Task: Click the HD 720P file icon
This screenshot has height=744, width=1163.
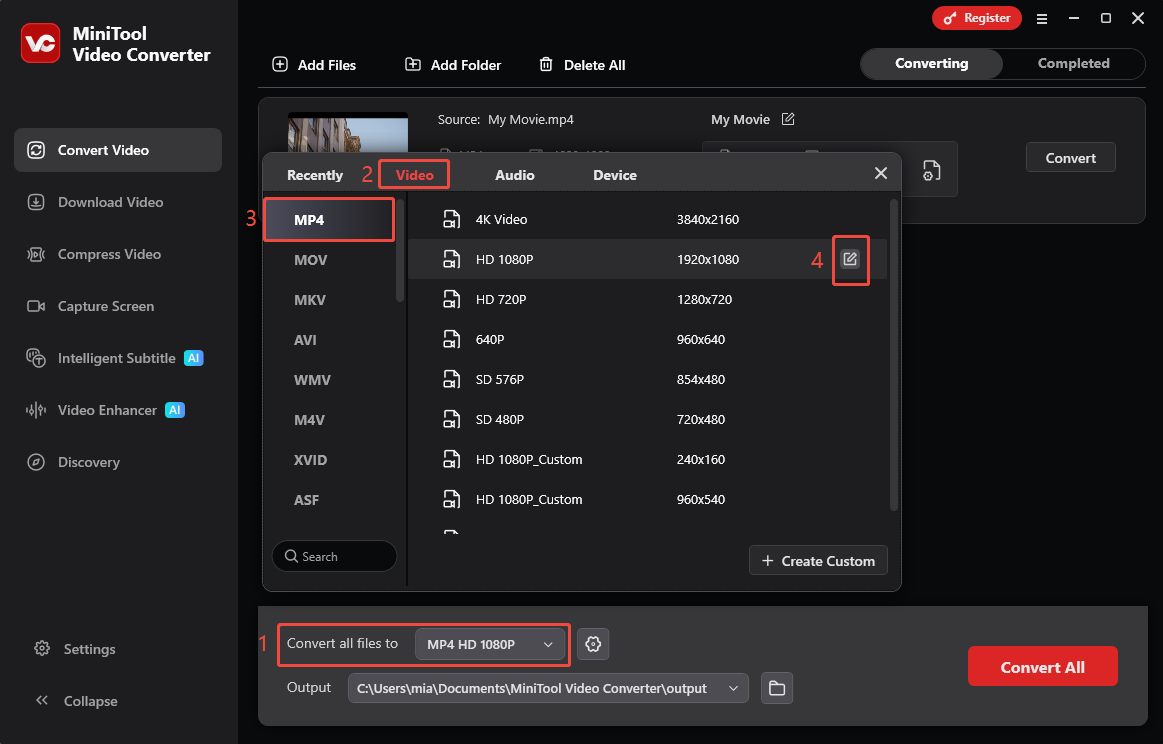Action: [x=451, y=299]
